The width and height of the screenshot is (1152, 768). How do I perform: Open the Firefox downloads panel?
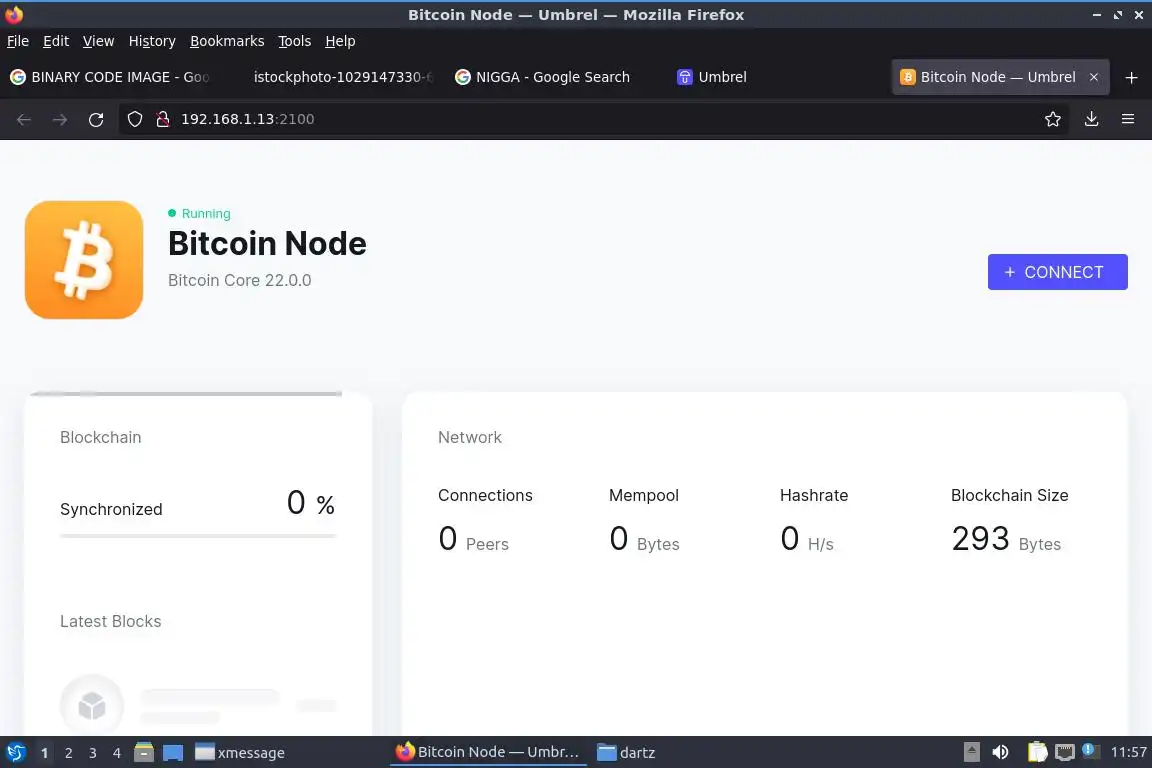tap(1092, 119)
